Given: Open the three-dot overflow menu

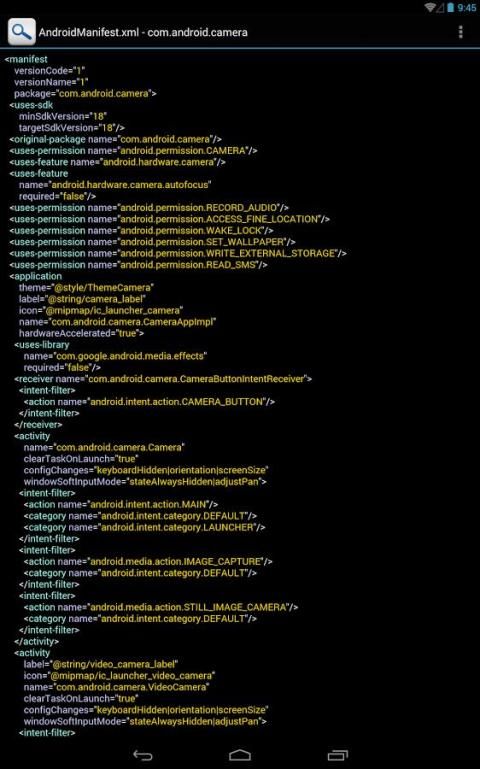Looking at the screenshot, I should point(460,32).
